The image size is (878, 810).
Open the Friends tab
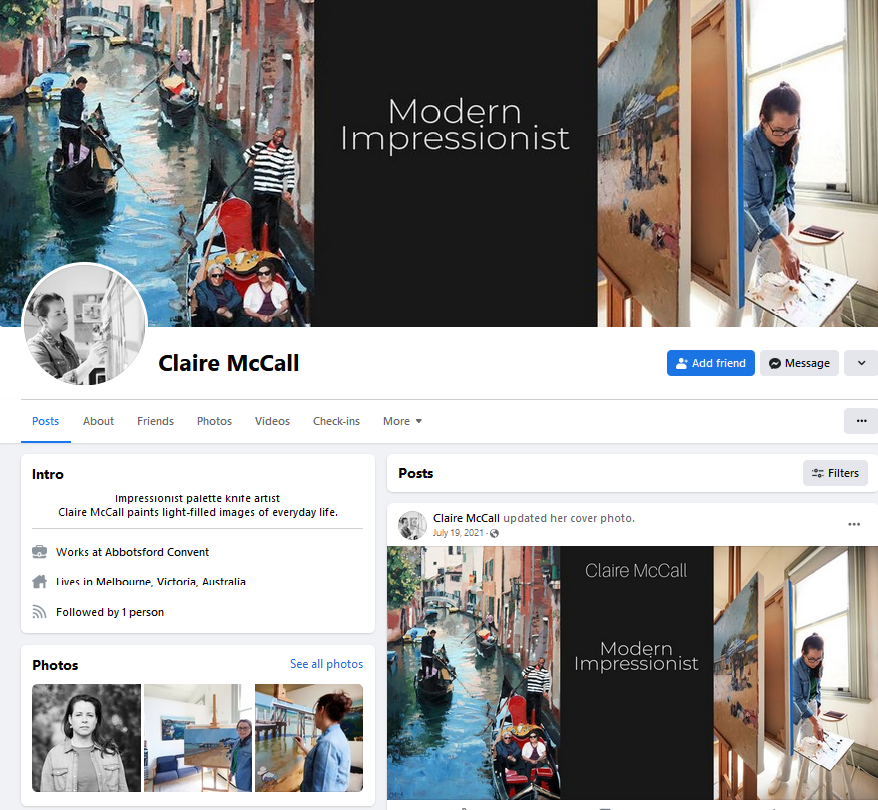click(156, 421)
